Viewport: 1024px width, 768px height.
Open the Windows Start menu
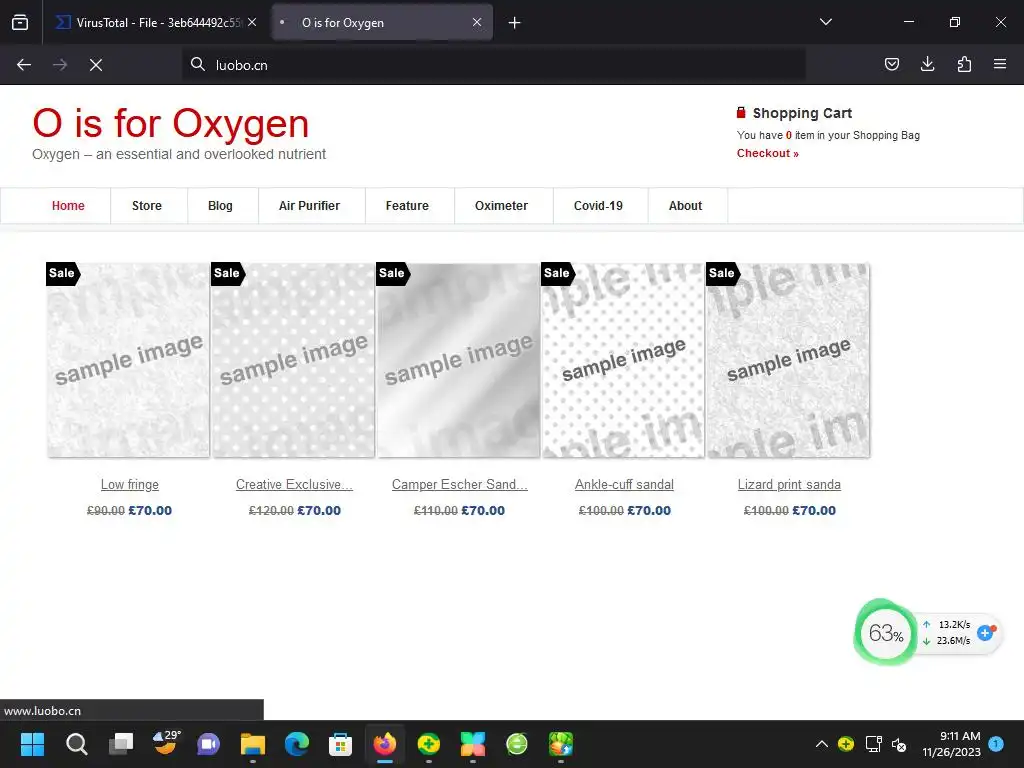32,744
